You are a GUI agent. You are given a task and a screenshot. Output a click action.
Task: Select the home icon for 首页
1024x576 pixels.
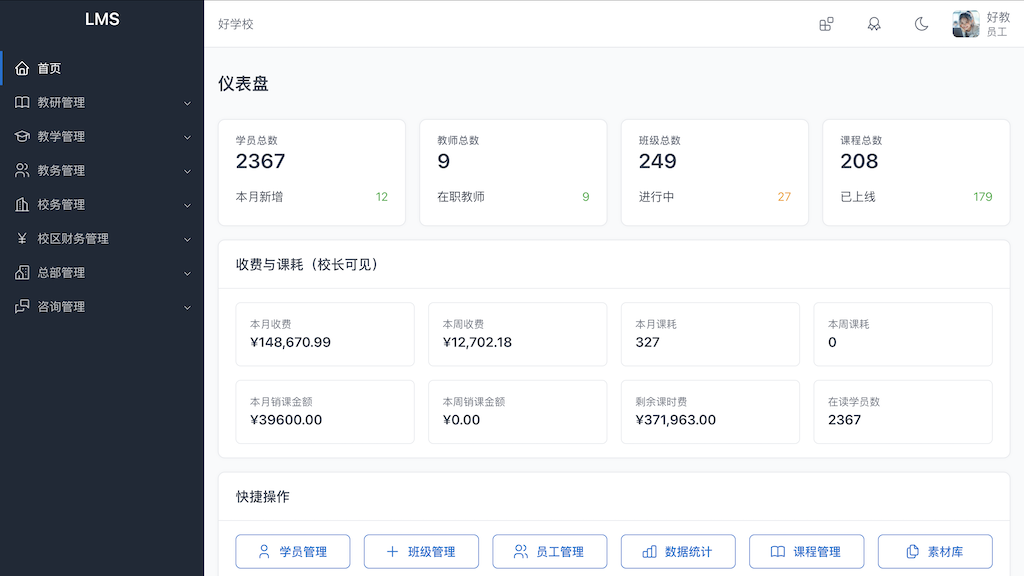click(x=22, y=68)
